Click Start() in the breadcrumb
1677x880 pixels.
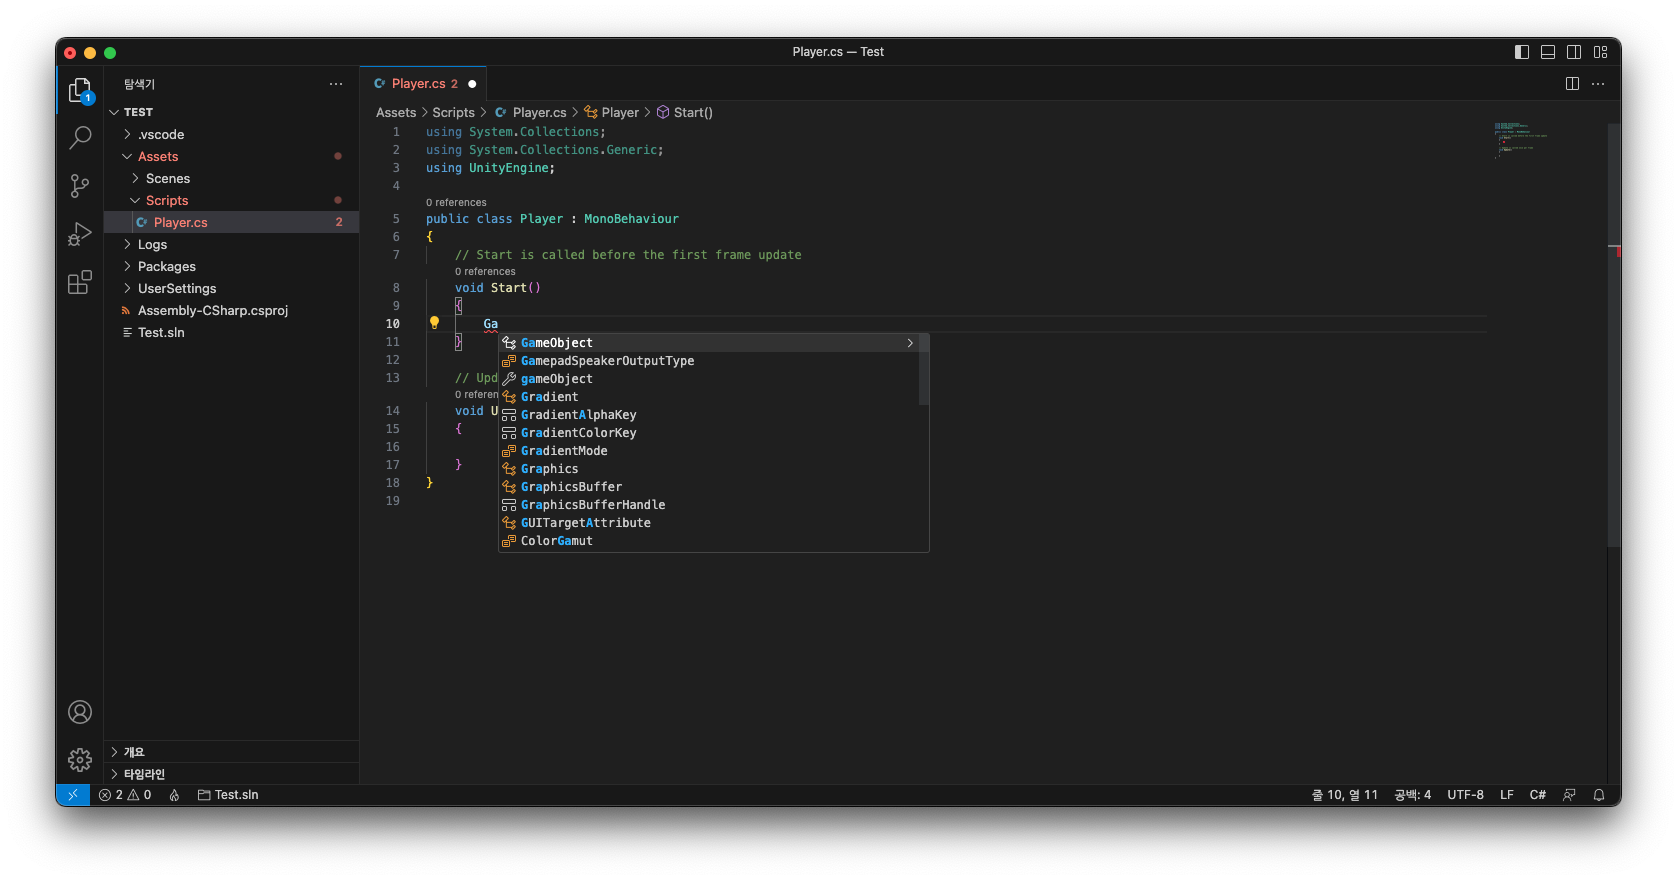tap(685, 113)
